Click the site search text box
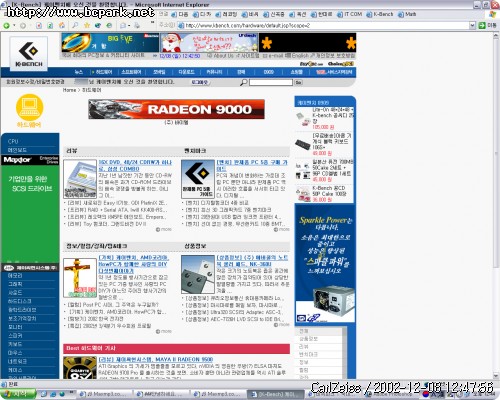The image size is (500, 400). point(271,82)
